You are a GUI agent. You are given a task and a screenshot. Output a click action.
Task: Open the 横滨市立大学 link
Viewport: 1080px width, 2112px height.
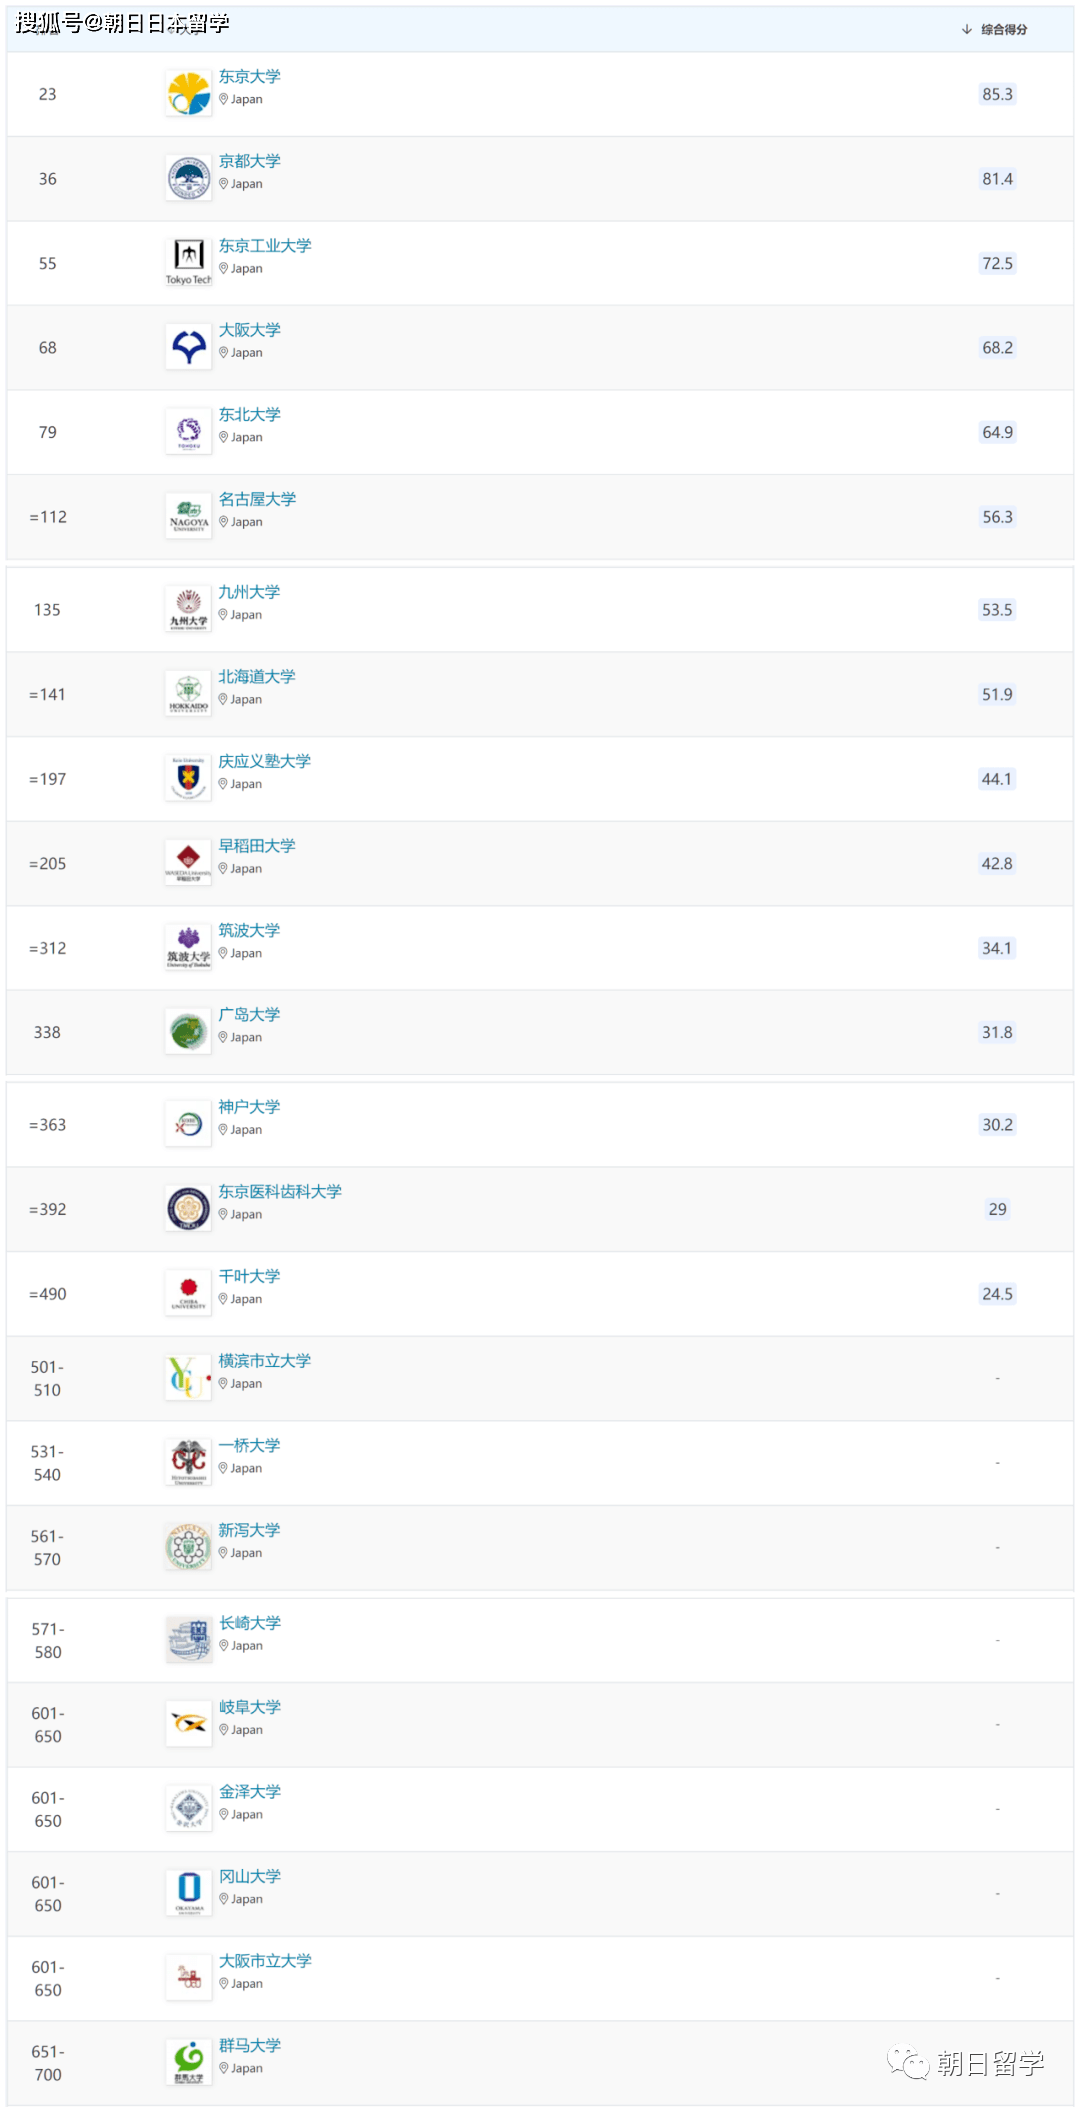265,1361
